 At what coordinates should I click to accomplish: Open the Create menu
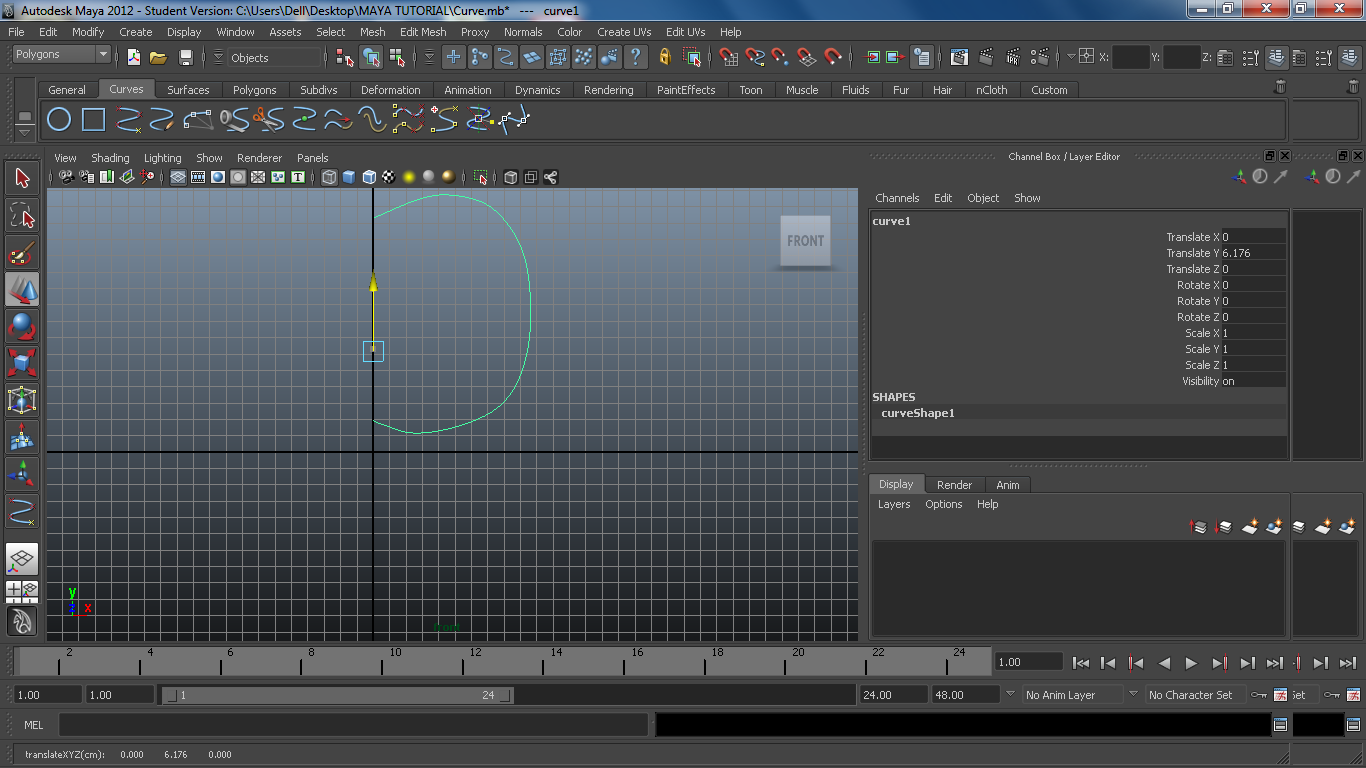click(x=136, y=32)
